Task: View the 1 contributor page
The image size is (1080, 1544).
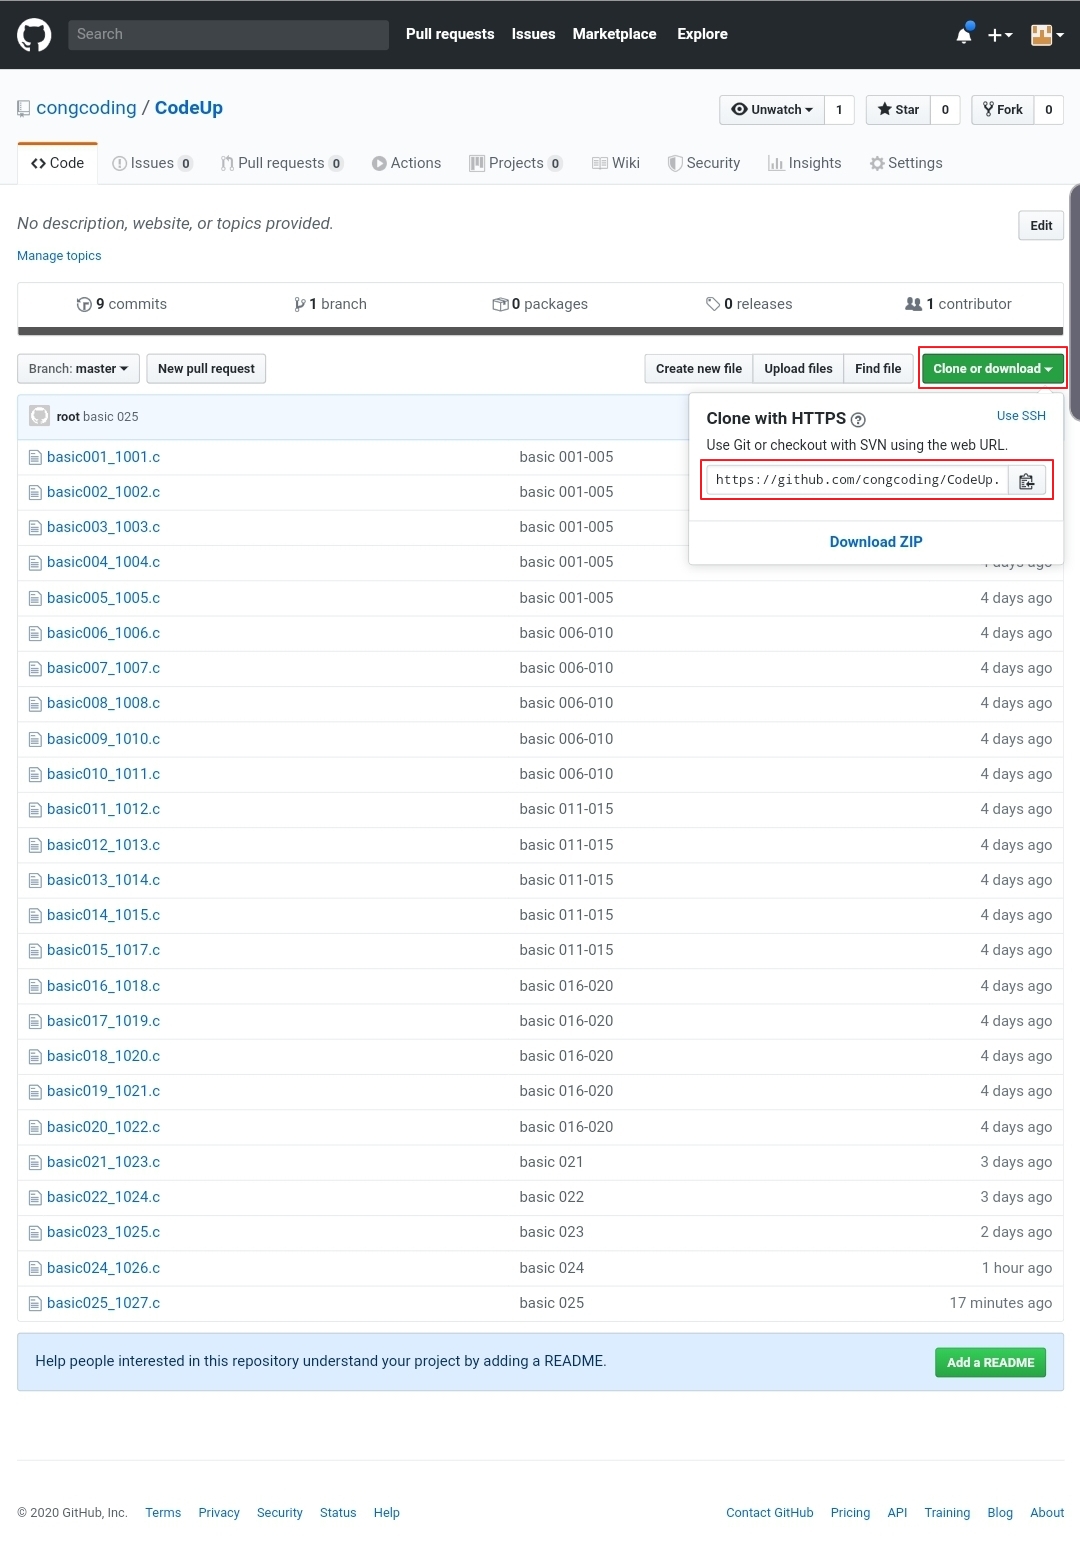Action: [958, 304]
